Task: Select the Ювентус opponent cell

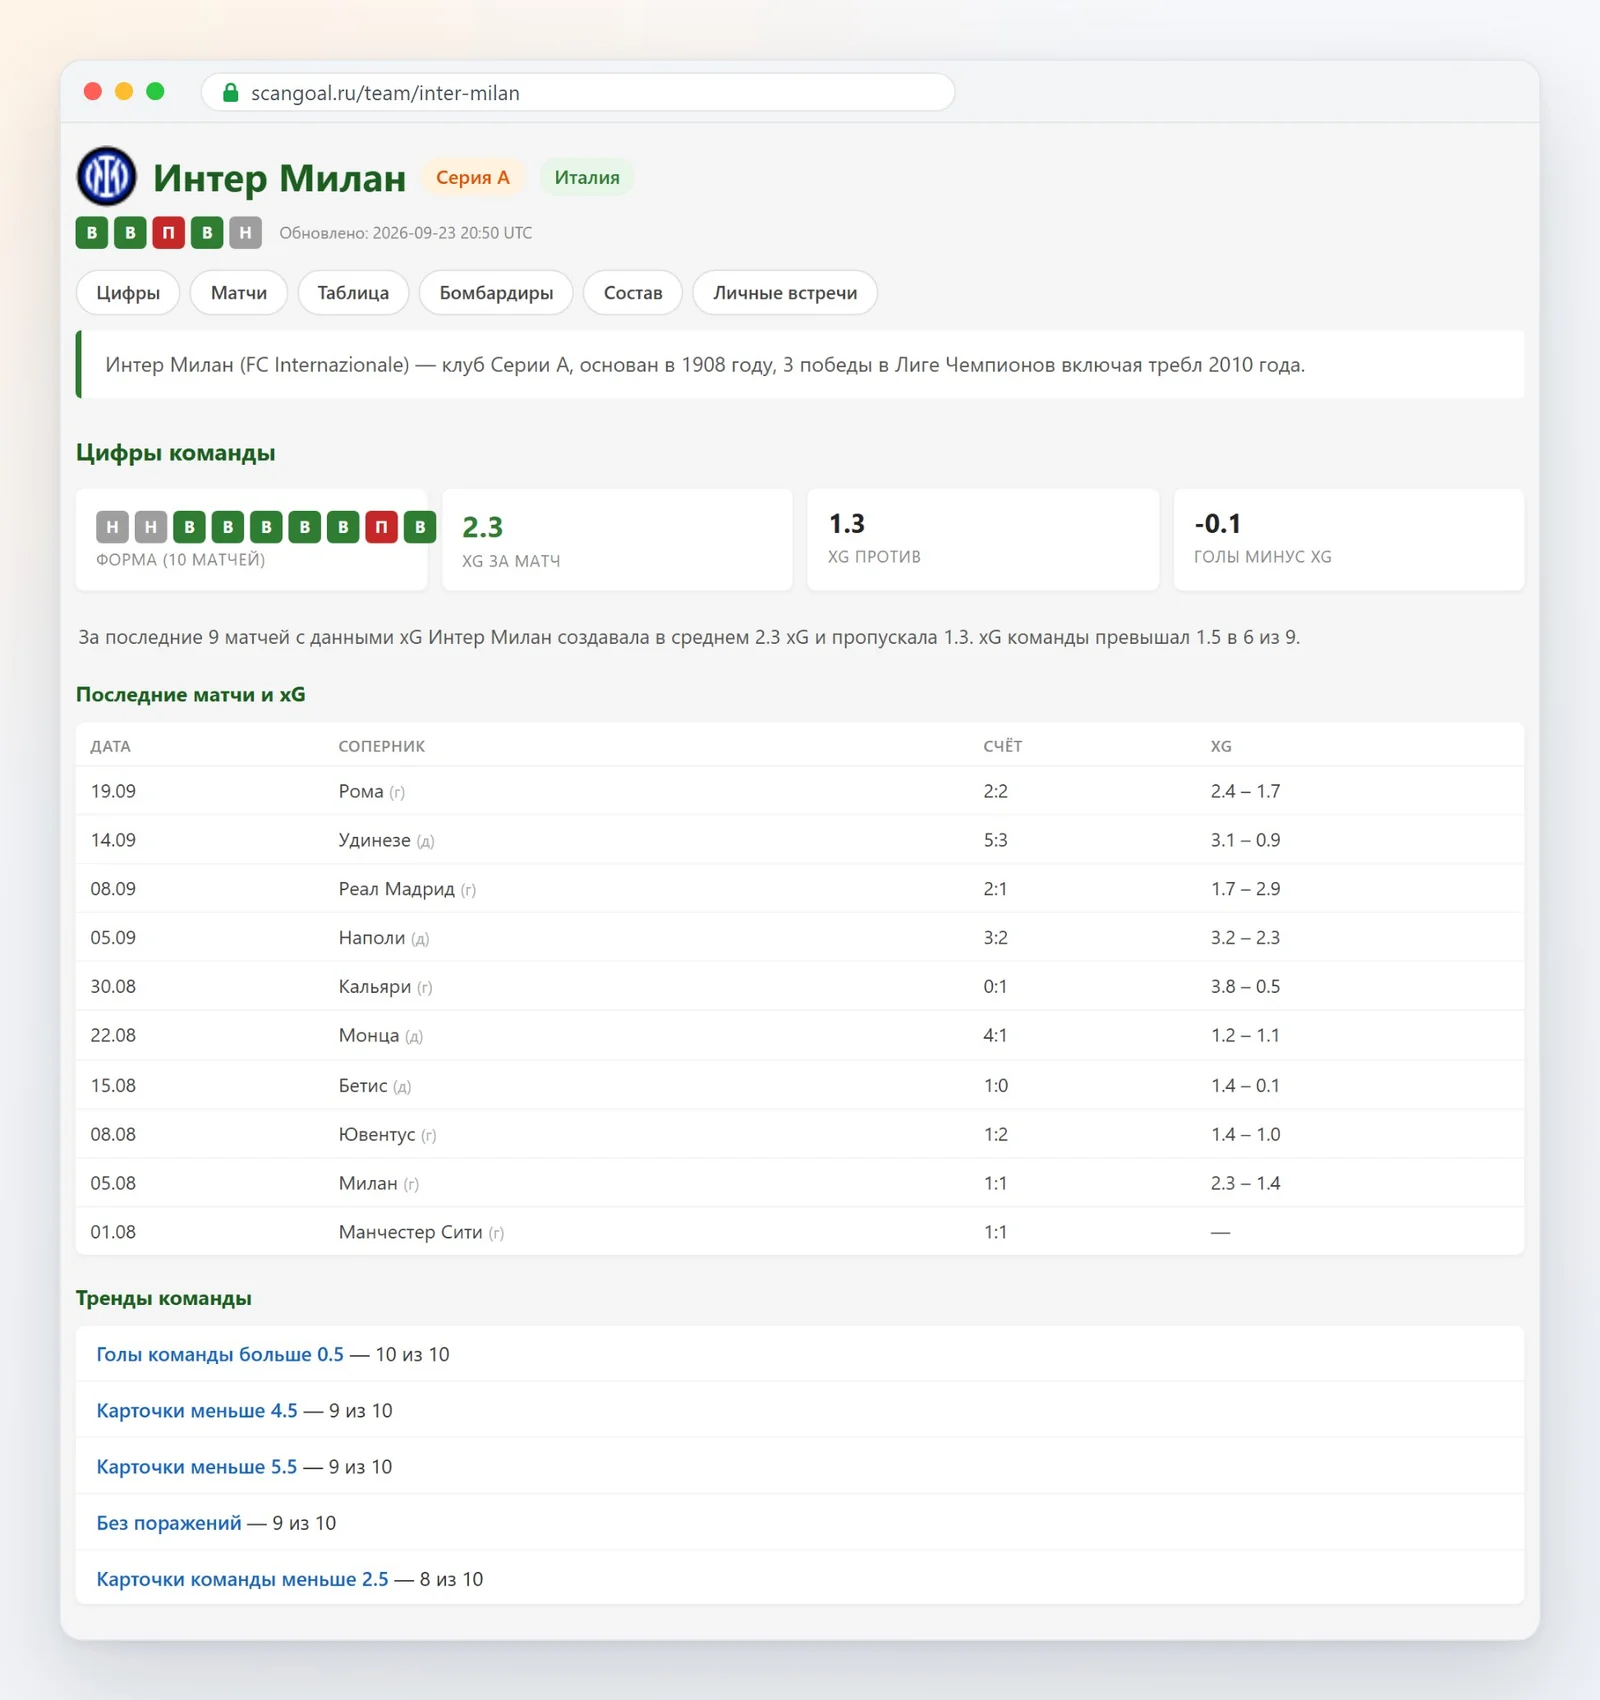Action: tap(387, 1135)
